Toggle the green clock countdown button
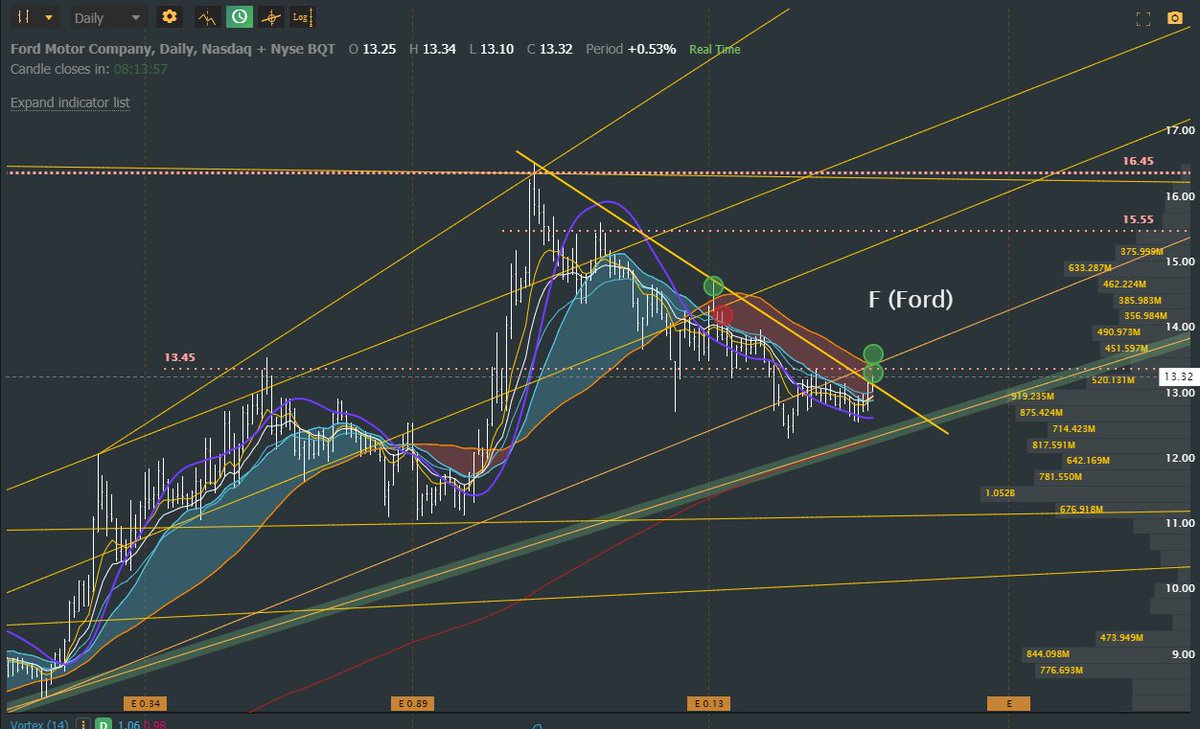The image size is (1200, 729). pos(239,17)
